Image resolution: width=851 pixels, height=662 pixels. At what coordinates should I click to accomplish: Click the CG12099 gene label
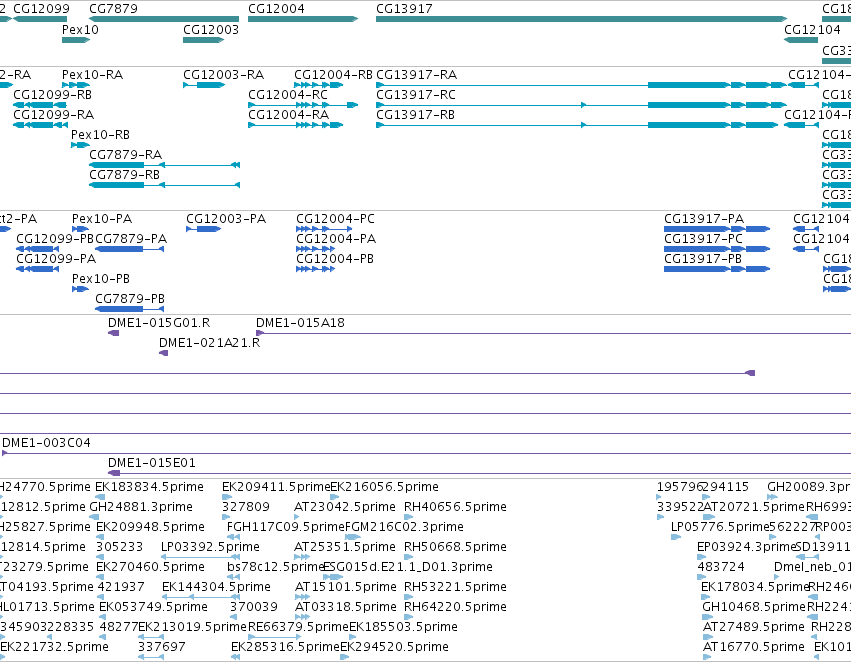[x=41, y=9]
